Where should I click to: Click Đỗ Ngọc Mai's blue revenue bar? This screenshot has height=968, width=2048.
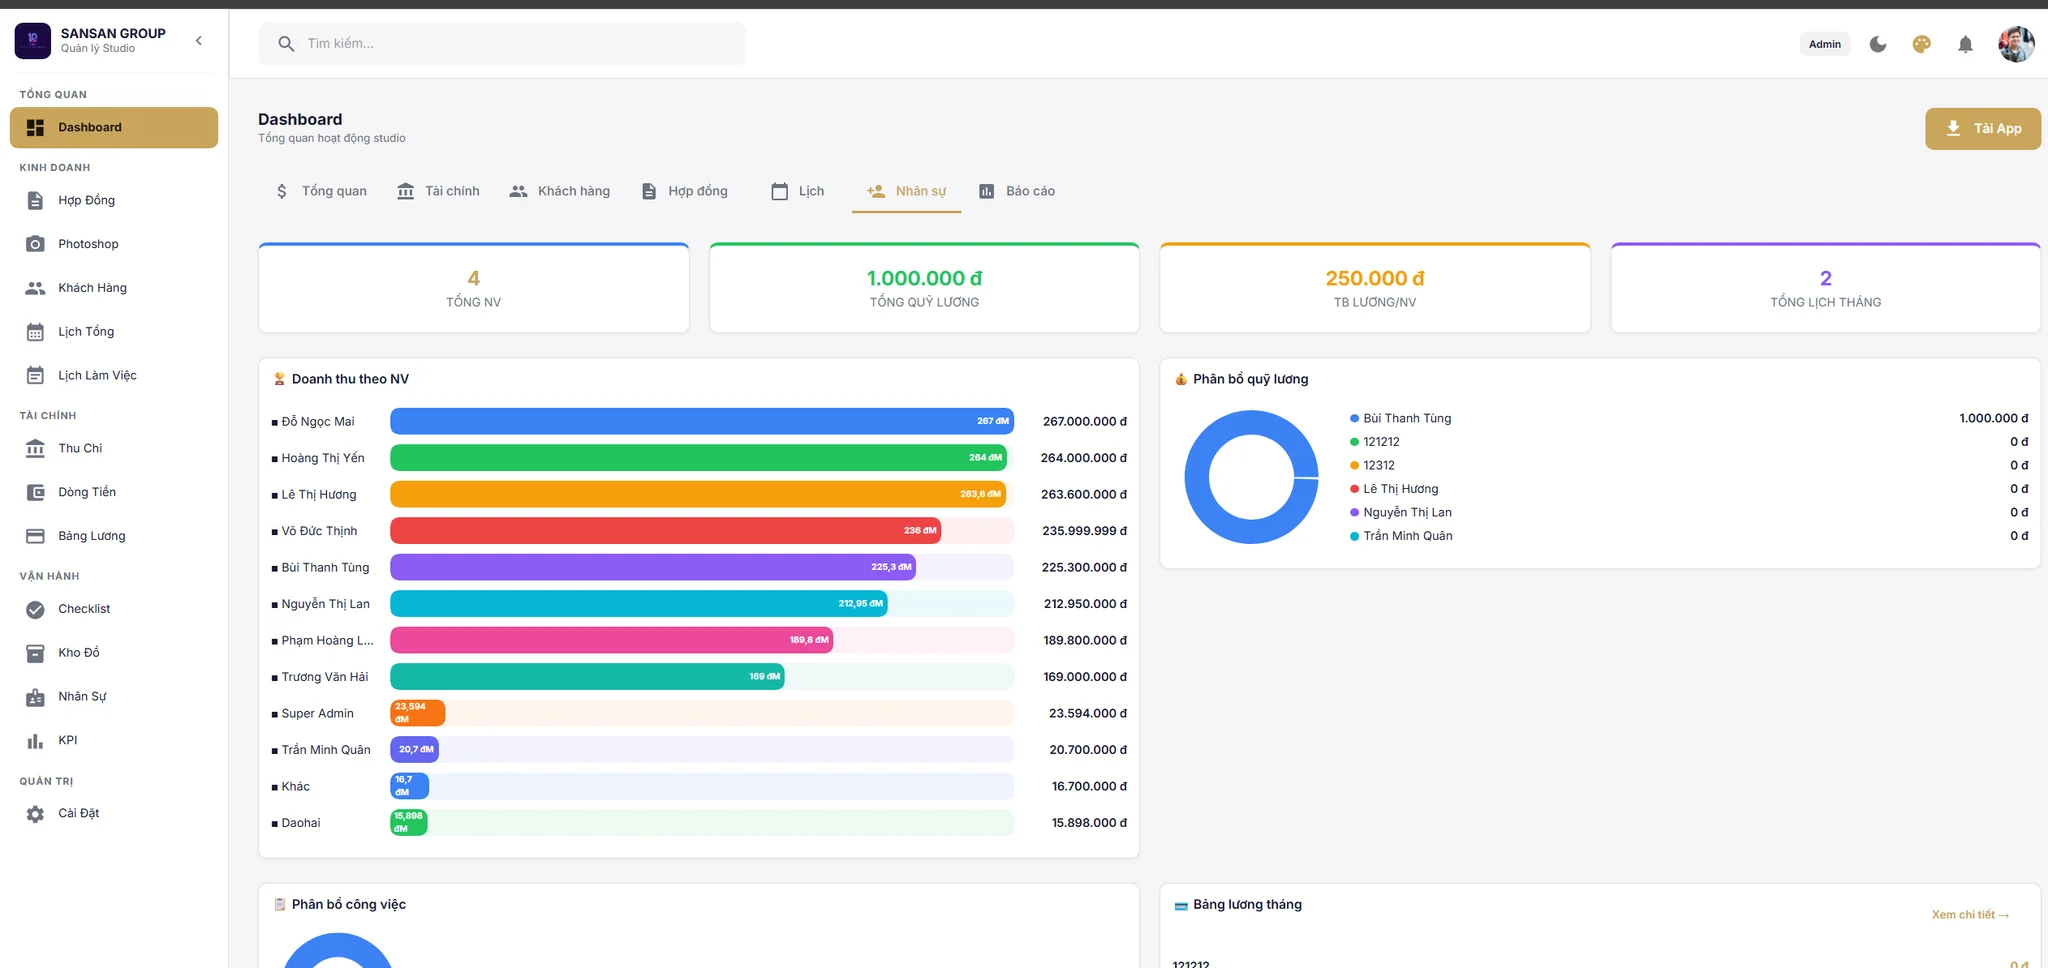click(702, 421)
